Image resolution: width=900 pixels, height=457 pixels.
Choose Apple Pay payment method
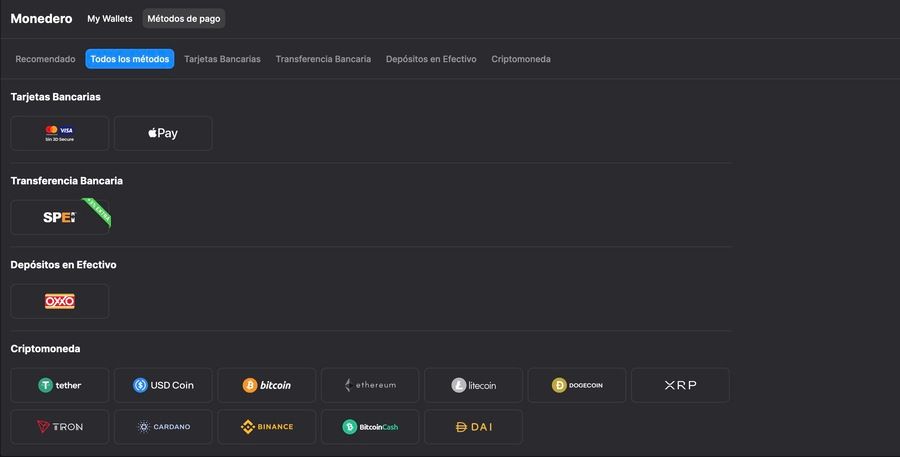pyautogui.click(x=163, y=133)
